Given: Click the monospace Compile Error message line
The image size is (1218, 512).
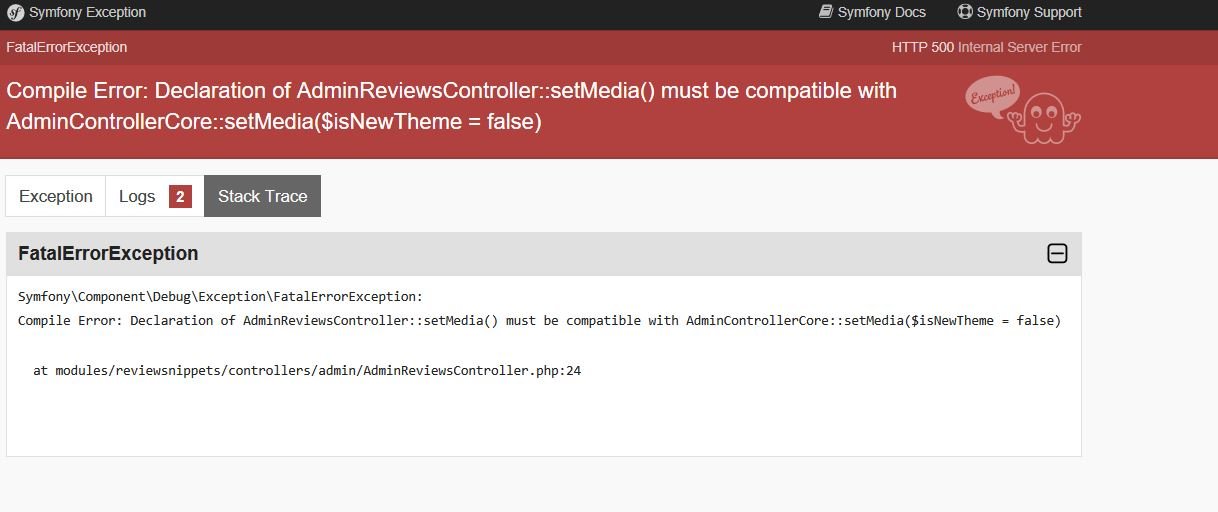Looking at the screenshot, I should [539, 321].
